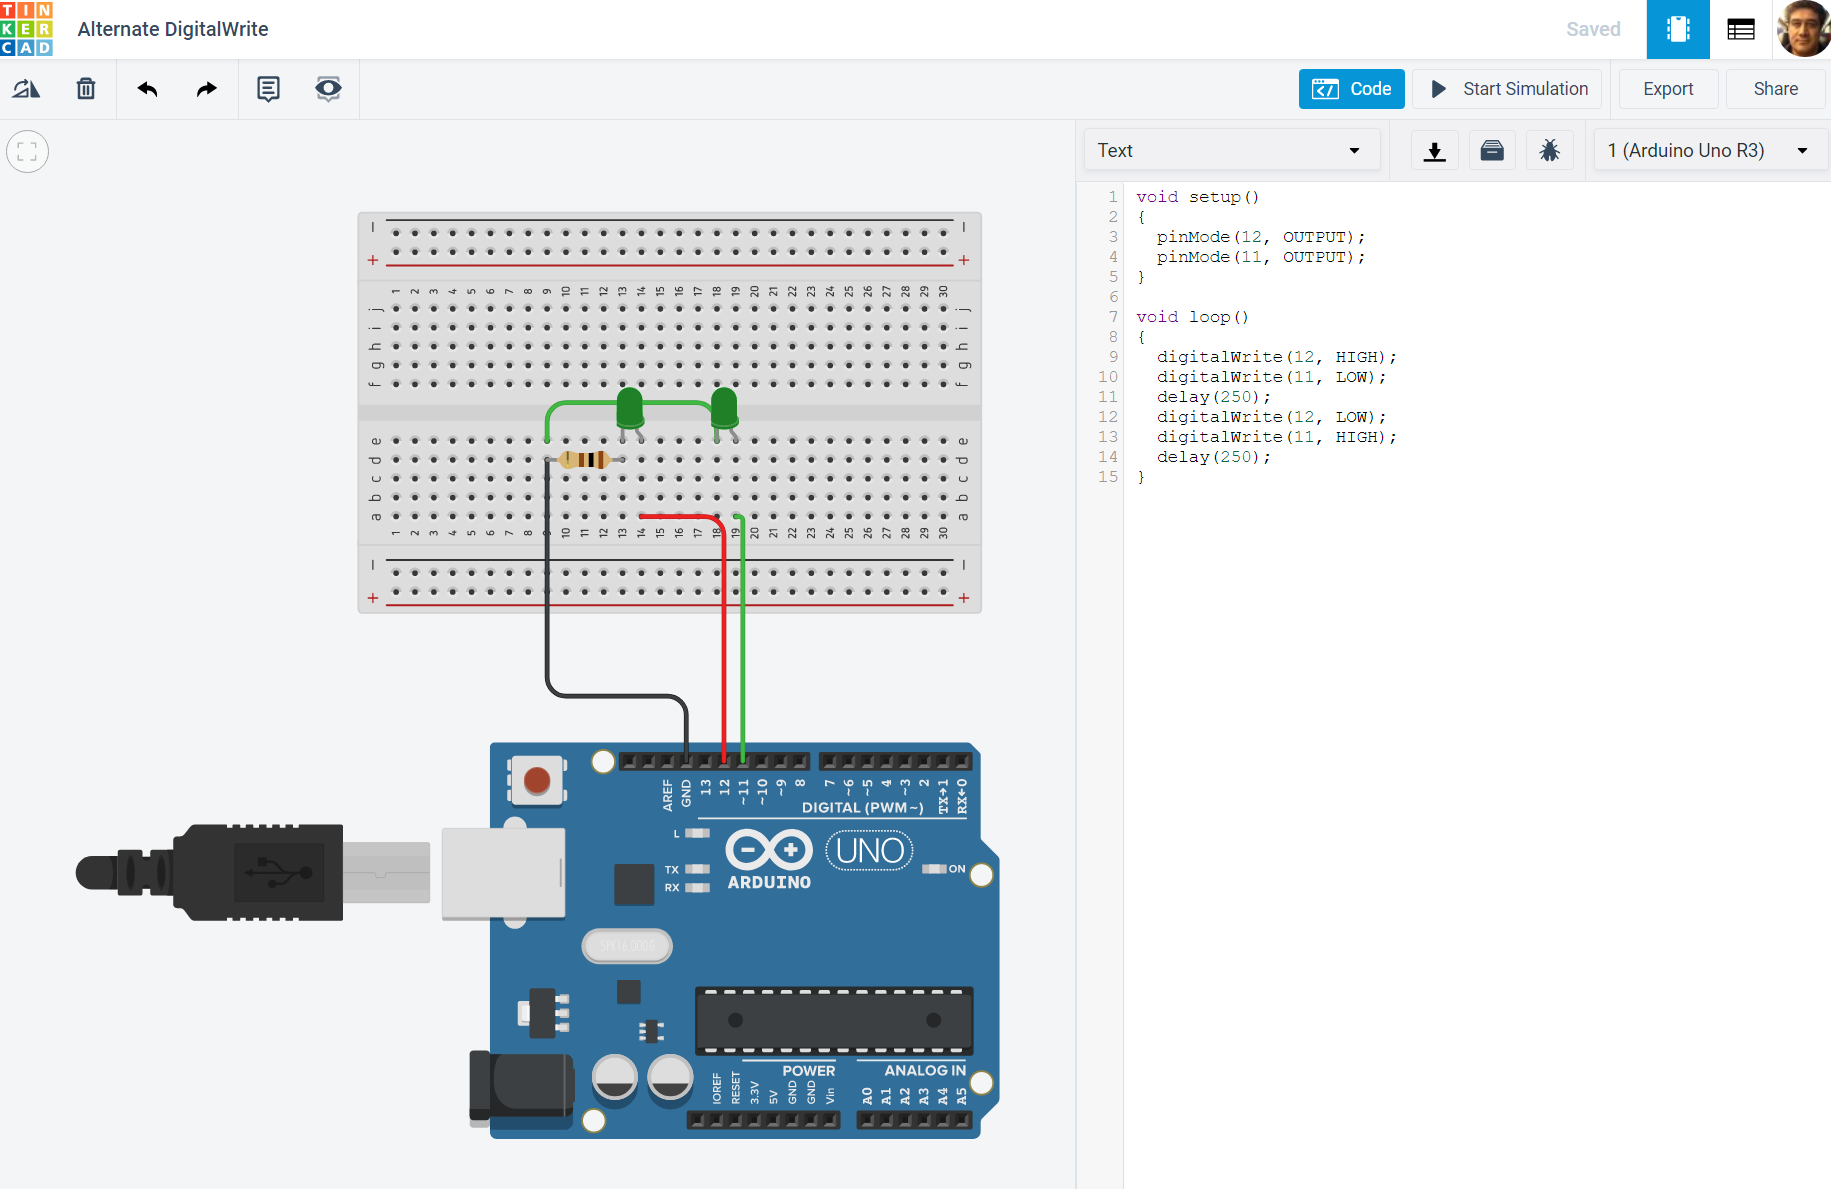Screen dimensions: 1831x1189
Task: Toggle notes visibility eye icon
Action: point(328,89)
